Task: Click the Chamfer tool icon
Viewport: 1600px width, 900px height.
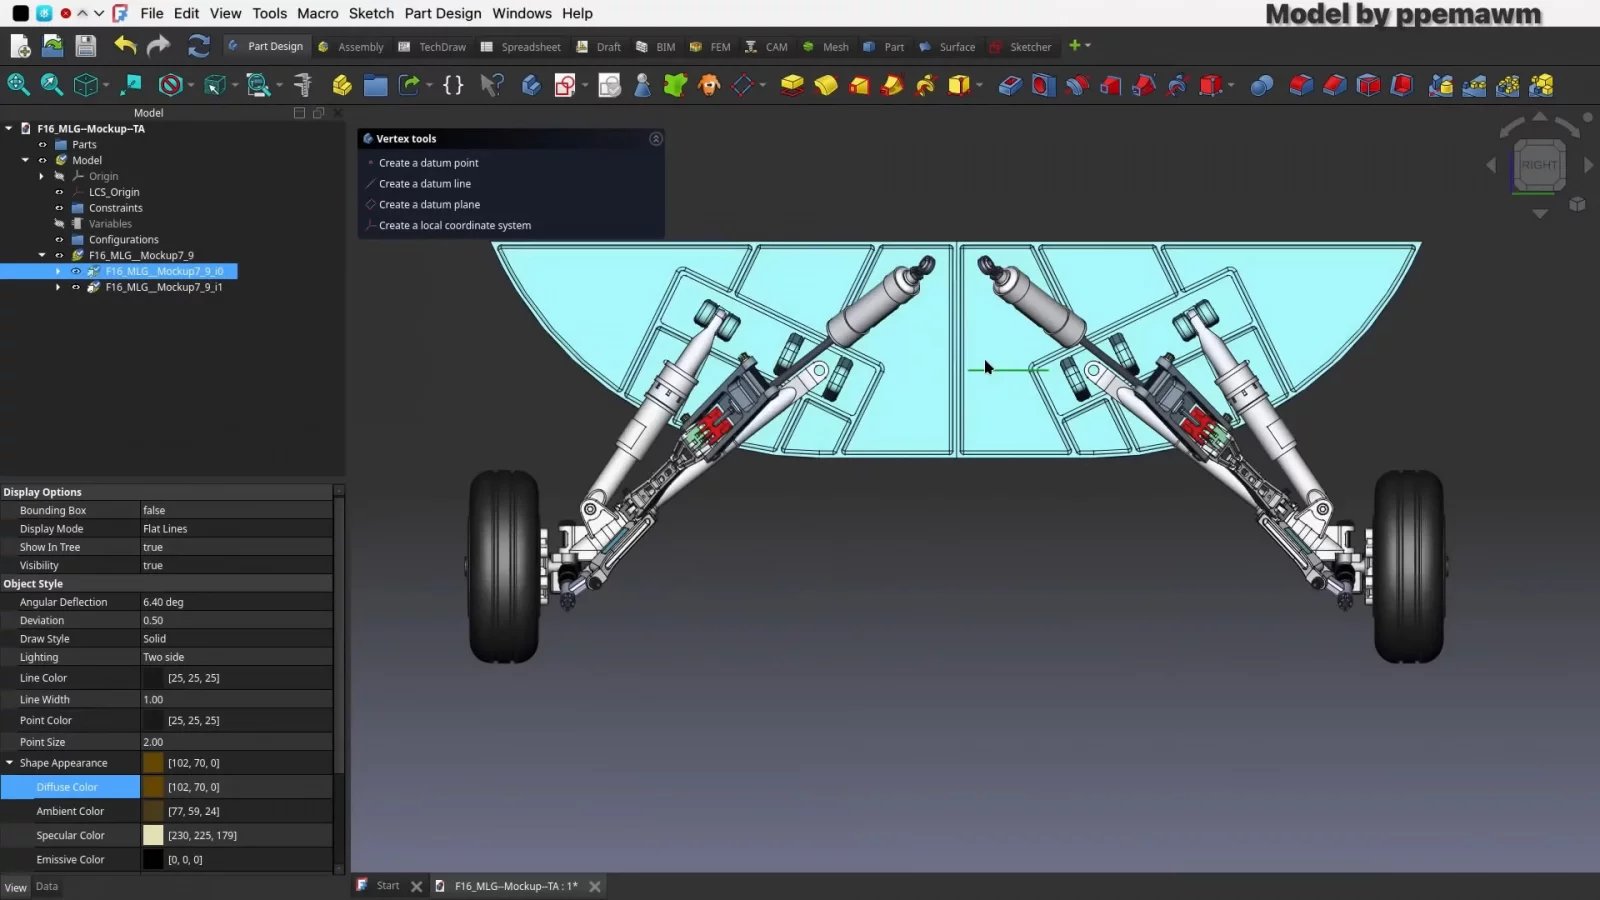Action: 1335,85
